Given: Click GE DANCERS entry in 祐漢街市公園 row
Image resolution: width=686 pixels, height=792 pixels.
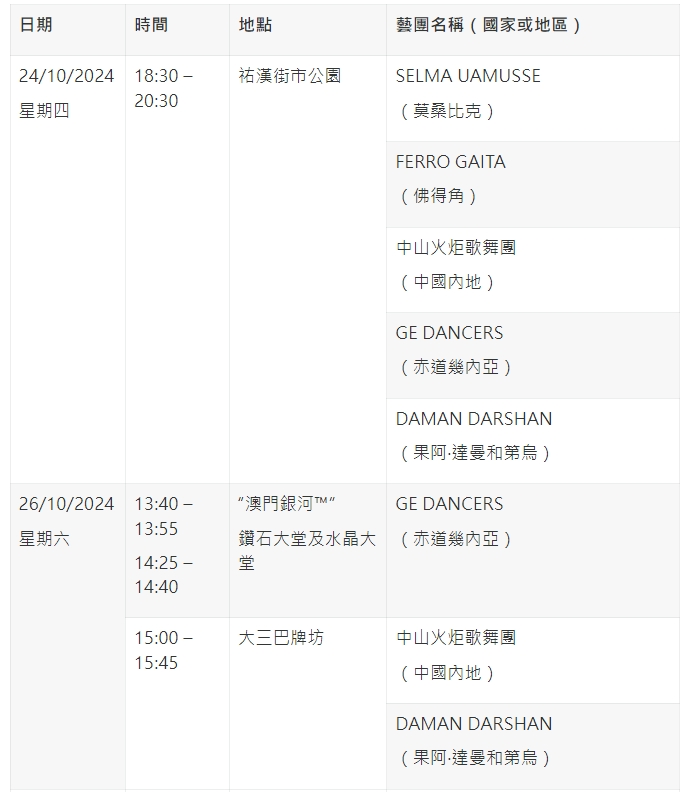Looking at the screenshot, I should coord(533,356).
